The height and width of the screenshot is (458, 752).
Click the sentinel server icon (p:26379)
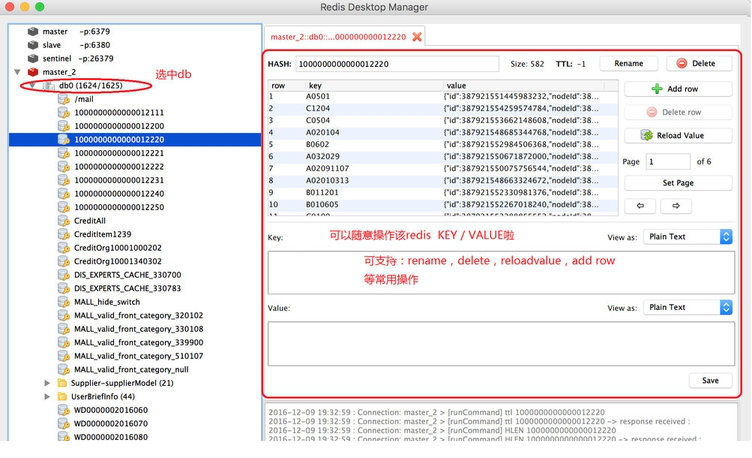point(33,58)
